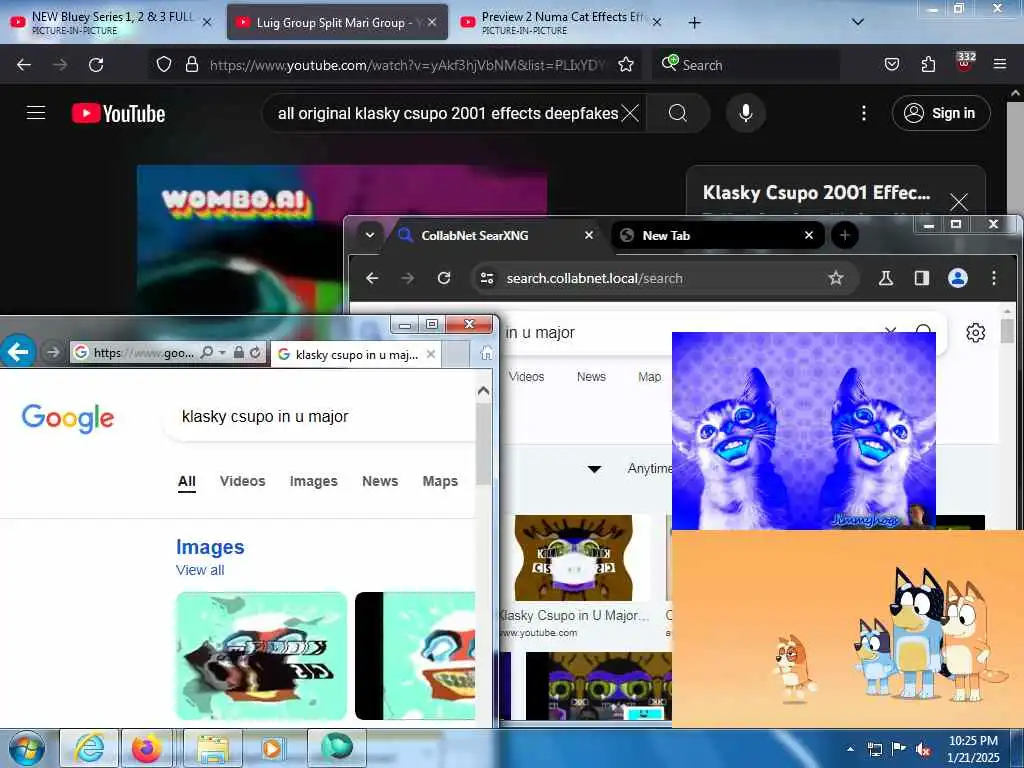Click Chrome reload button
The height and width of the screenshot is (768, 1024).
[x=444, y=278]
